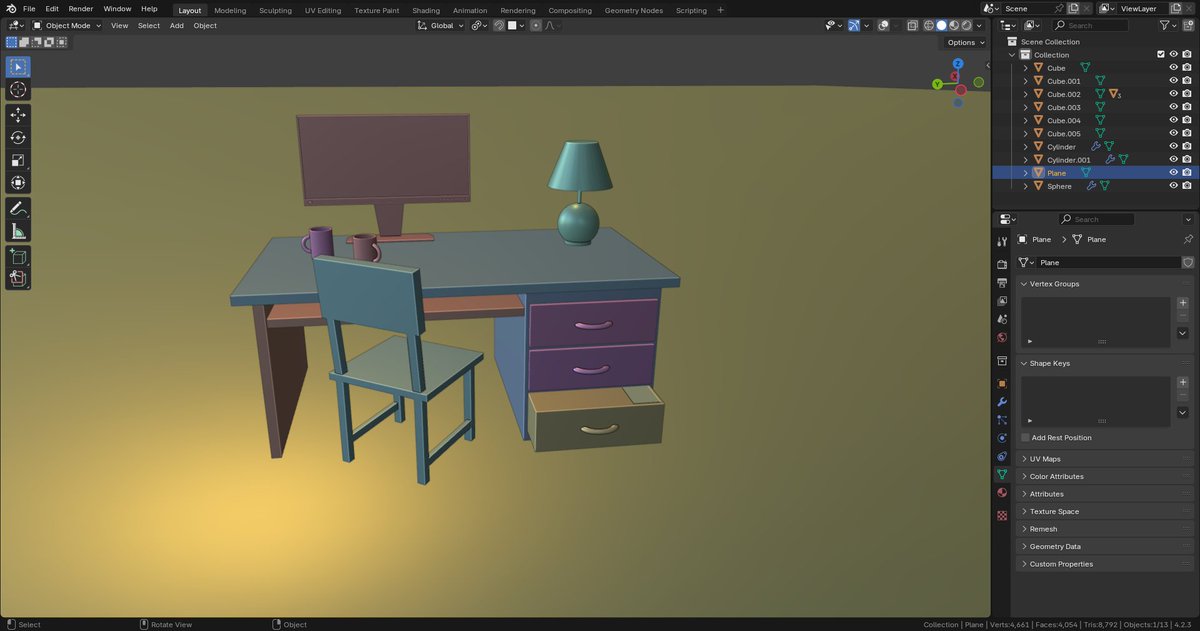Open the Output properties tab
1200x631 pixels.
click(1002, 283)
